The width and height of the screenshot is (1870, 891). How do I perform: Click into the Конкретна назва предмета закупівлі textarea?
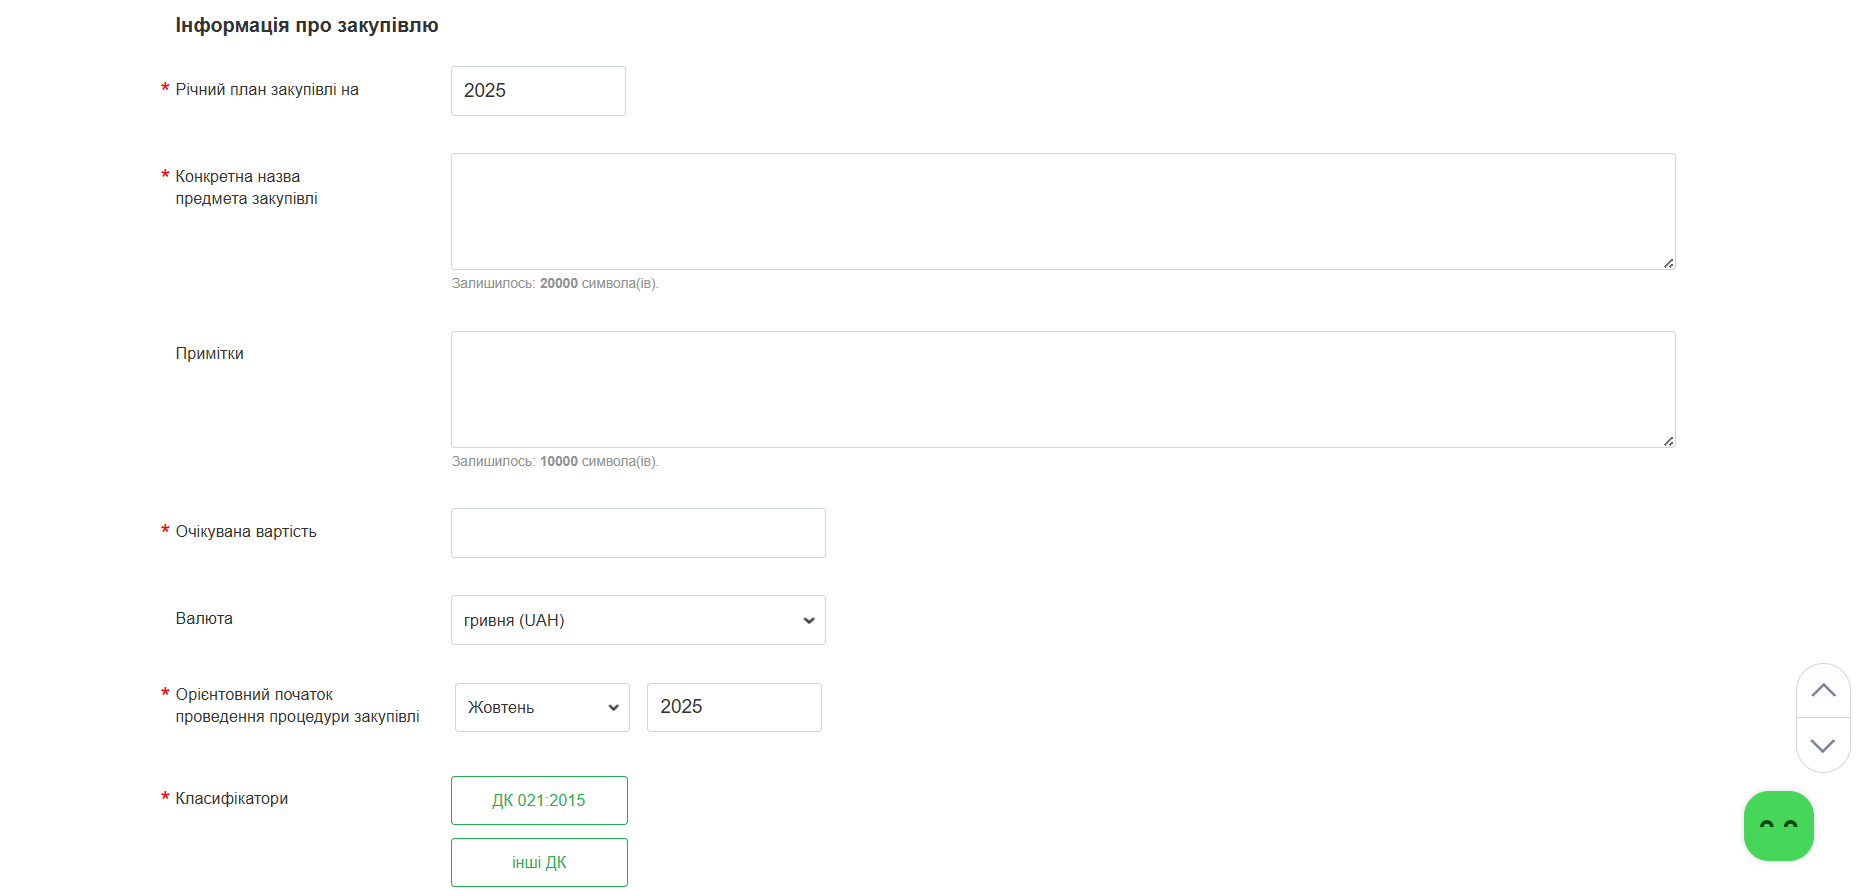click(1062, 211)
